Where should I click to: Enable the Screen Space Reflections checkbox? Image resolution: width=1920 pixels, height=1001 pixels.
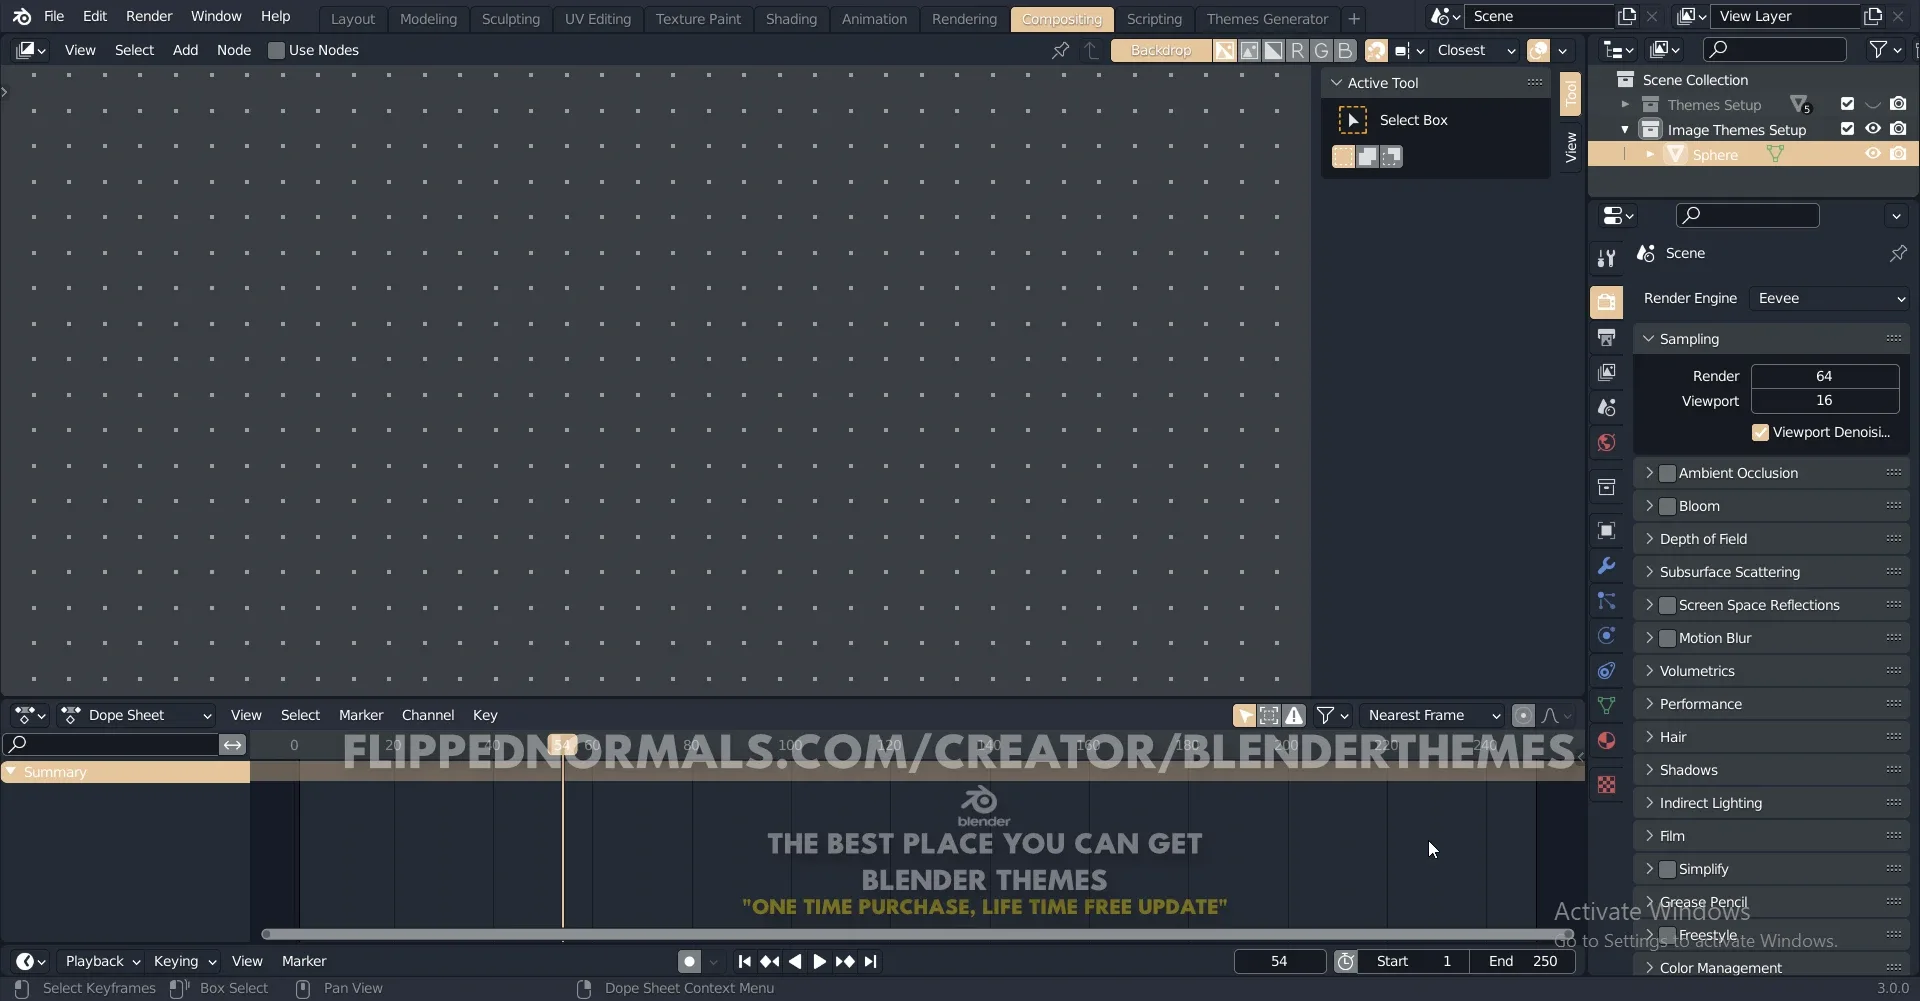click(x=1667, y=605)
